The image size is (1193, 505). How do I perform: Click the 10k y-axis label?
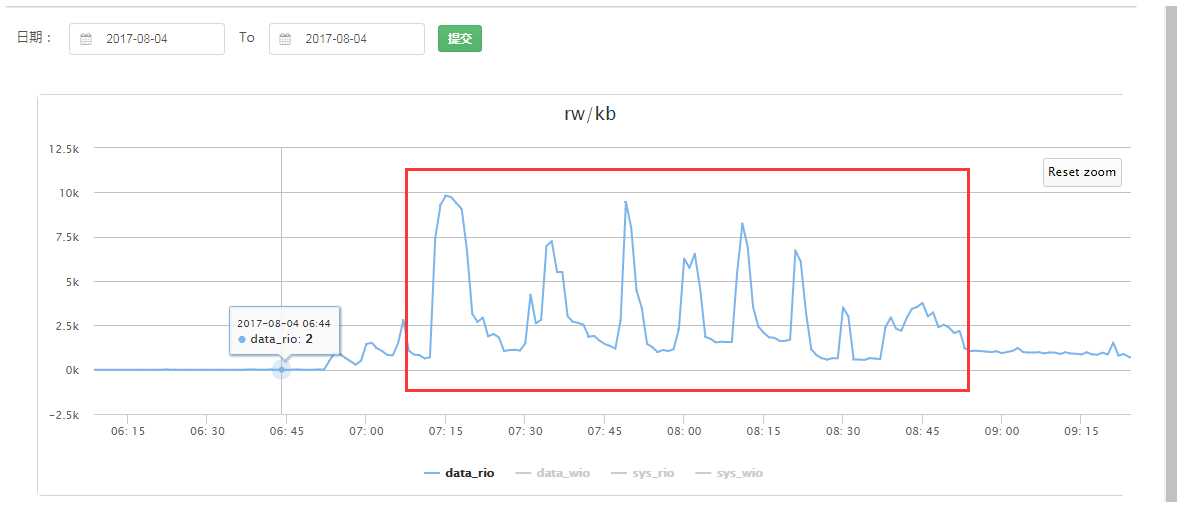68,193
